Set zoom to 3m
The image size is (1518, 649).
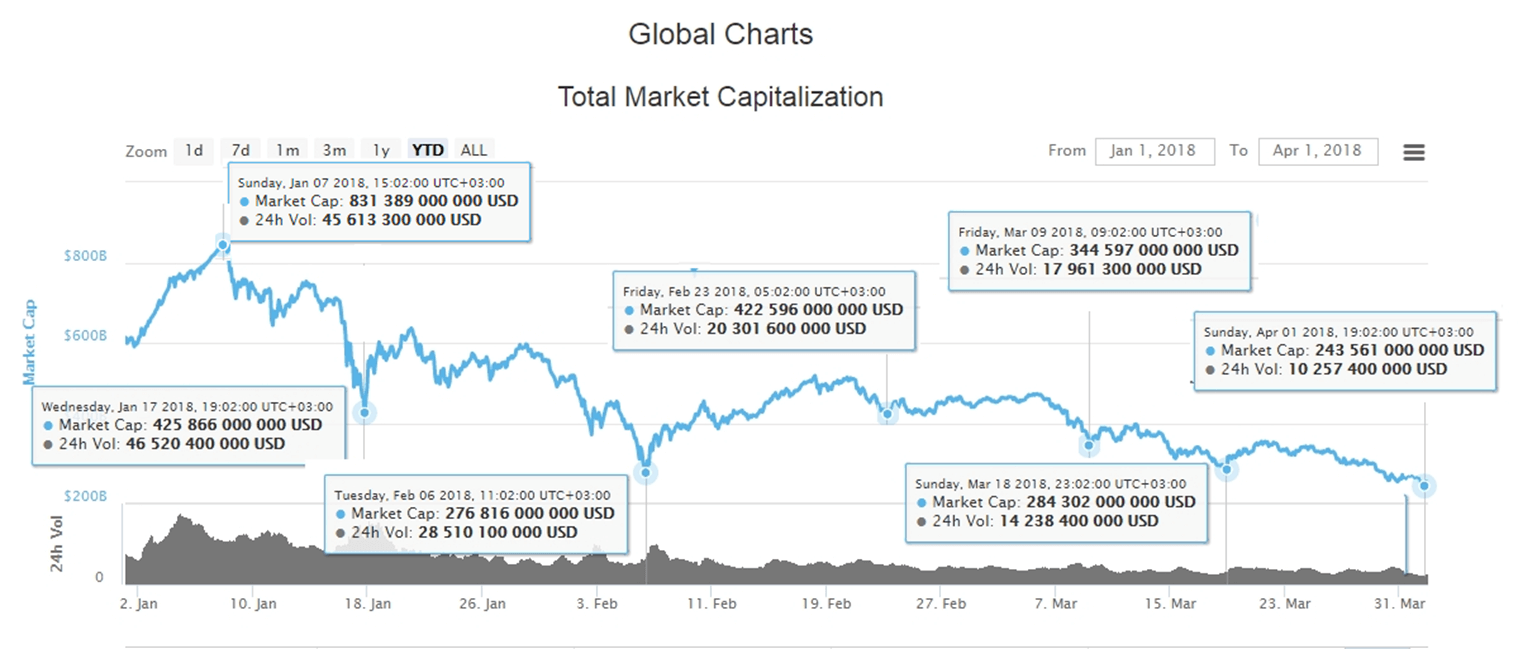pyautogui.click(x=334, y=150)
